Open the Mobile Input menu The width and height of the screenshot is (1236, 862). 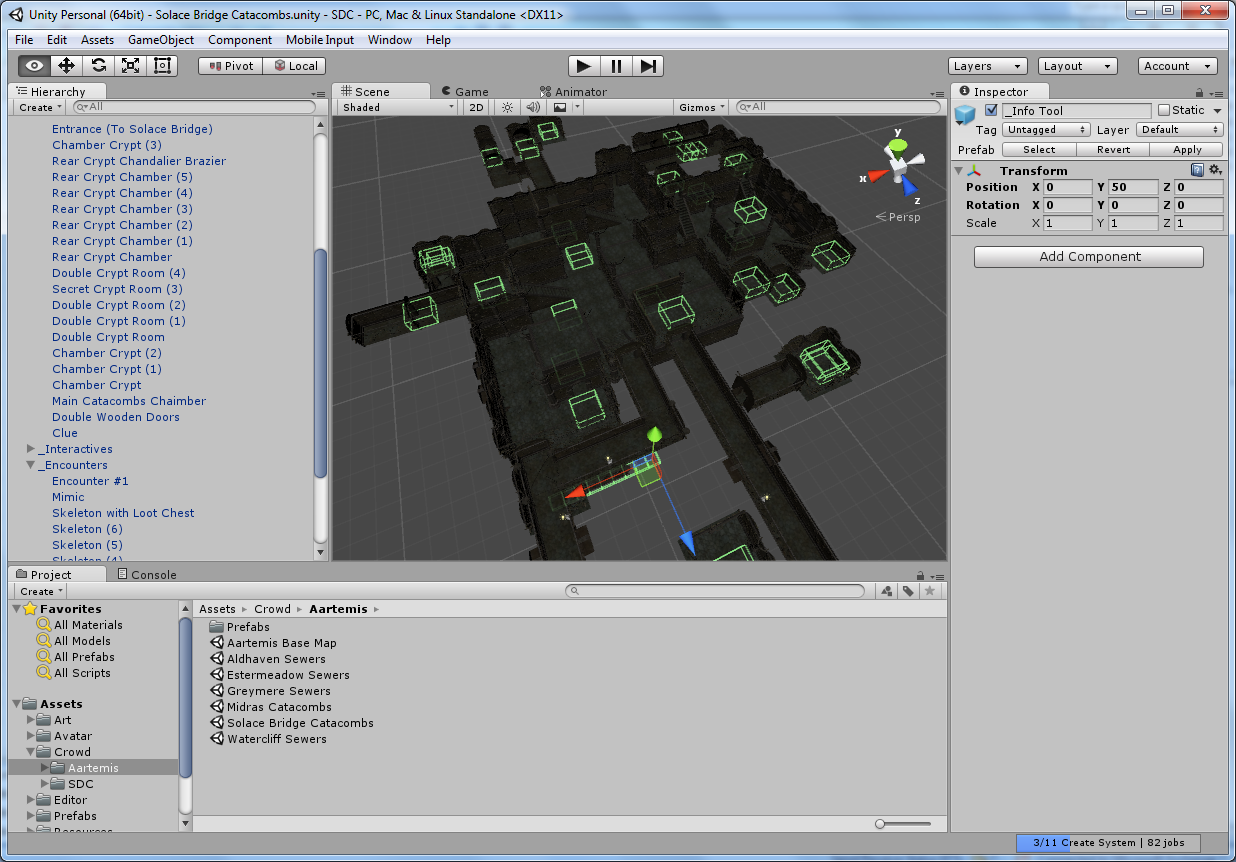click(320, 40)
